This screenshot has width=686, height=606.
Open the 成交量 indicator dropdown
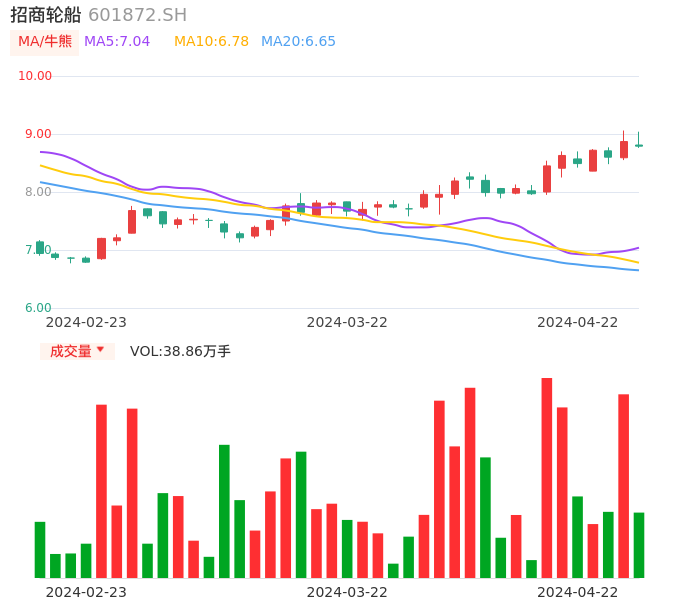click(77, 351)
